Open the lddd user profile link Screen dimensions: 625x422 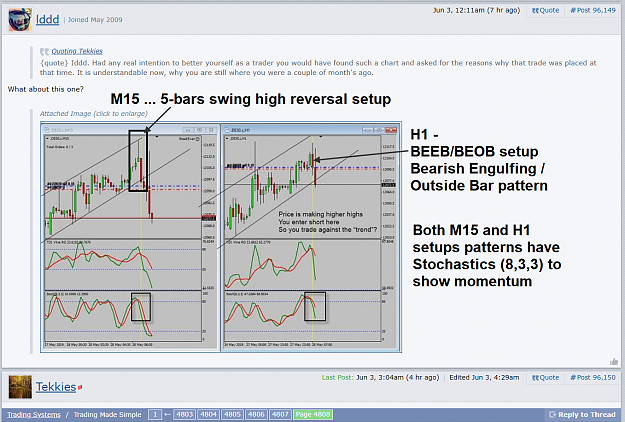click(47, 19)
